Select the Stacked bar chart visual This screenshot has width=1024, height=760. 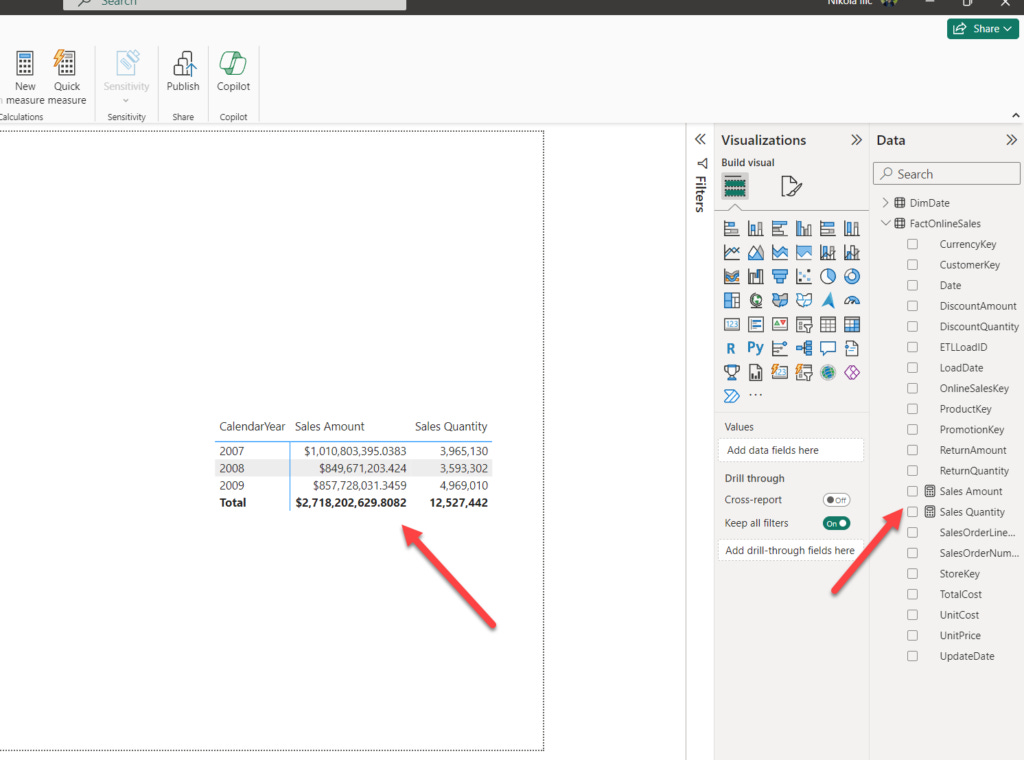tap(731, 229)
